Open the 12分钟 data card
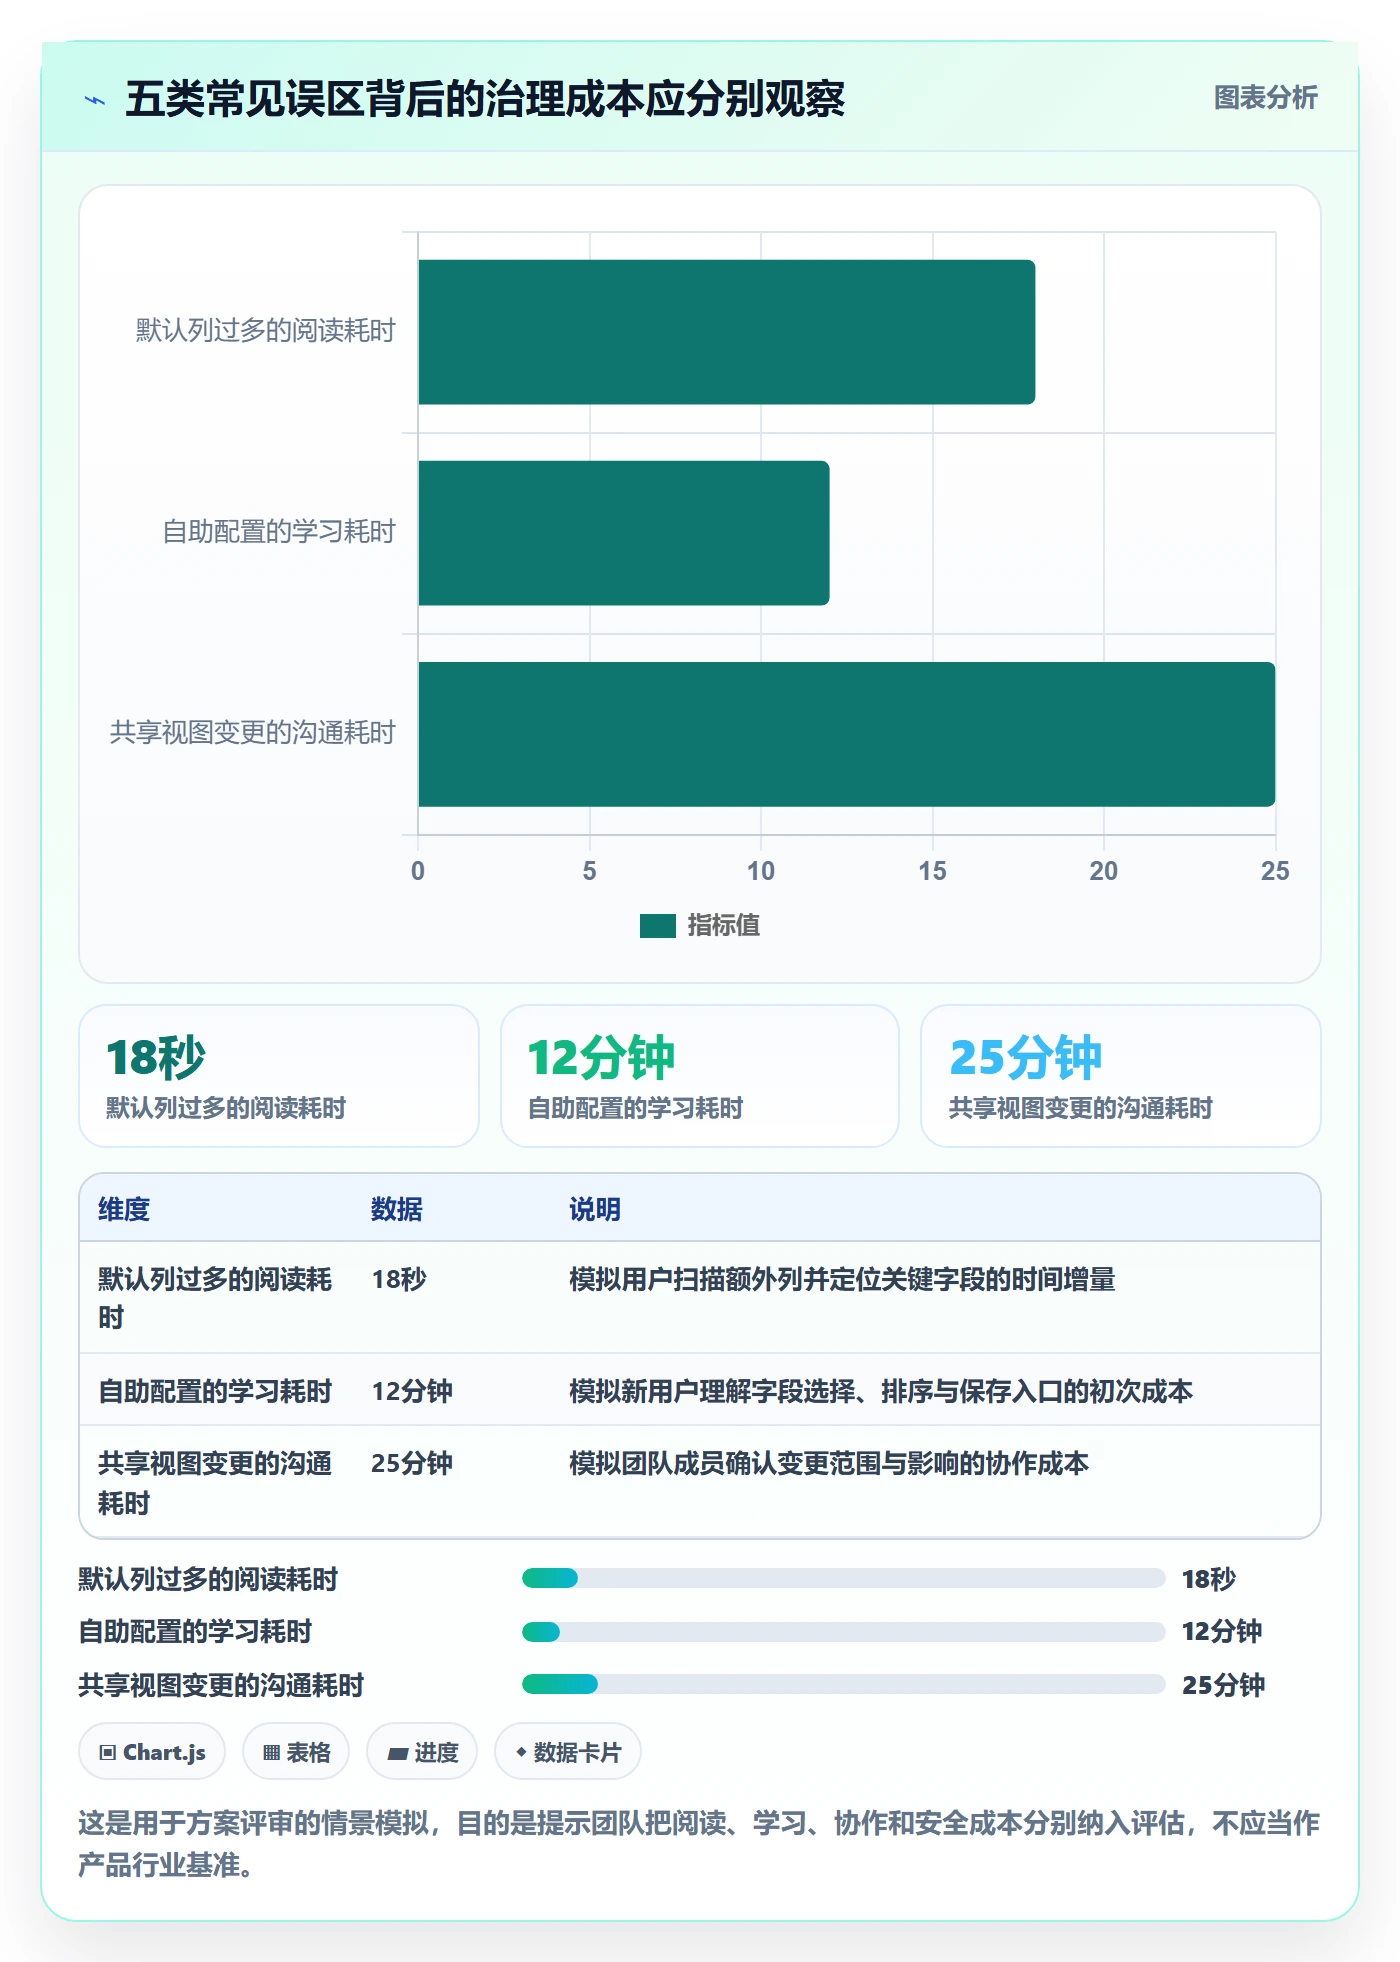The width and height of the screenshot is (1400, 1962). pos(700,1076)
